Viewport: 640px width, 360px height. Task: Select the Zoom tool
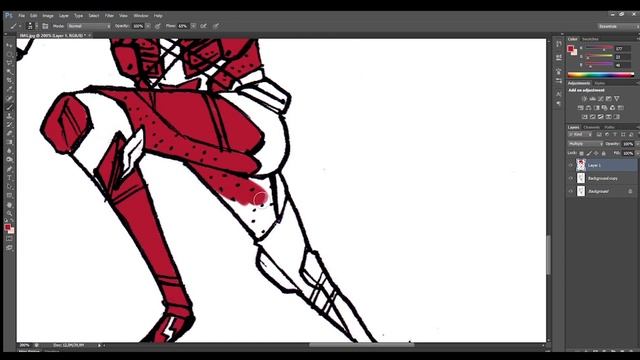coord(9,213)
